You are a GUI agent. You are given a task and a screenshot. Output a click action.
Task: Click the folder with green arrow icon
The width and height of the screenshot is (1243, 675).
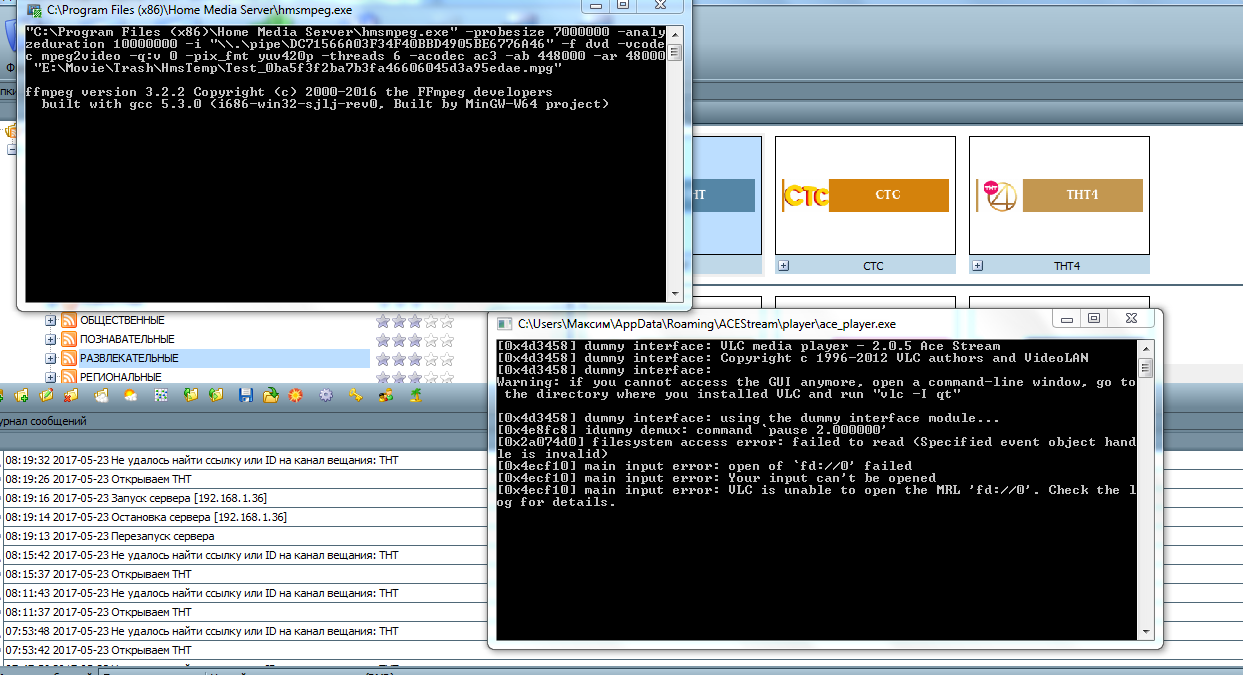270,396
